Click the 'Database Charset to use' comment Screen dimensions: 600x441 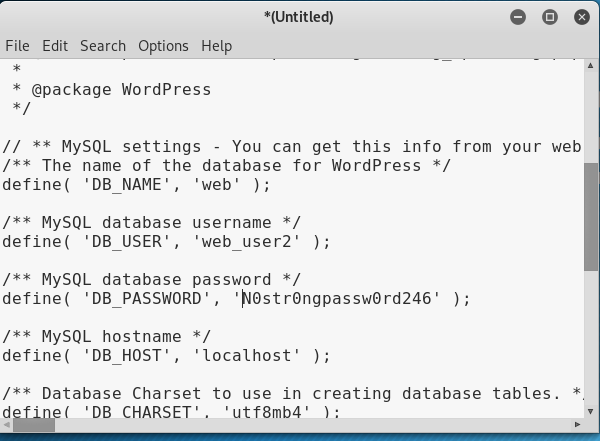292,394
